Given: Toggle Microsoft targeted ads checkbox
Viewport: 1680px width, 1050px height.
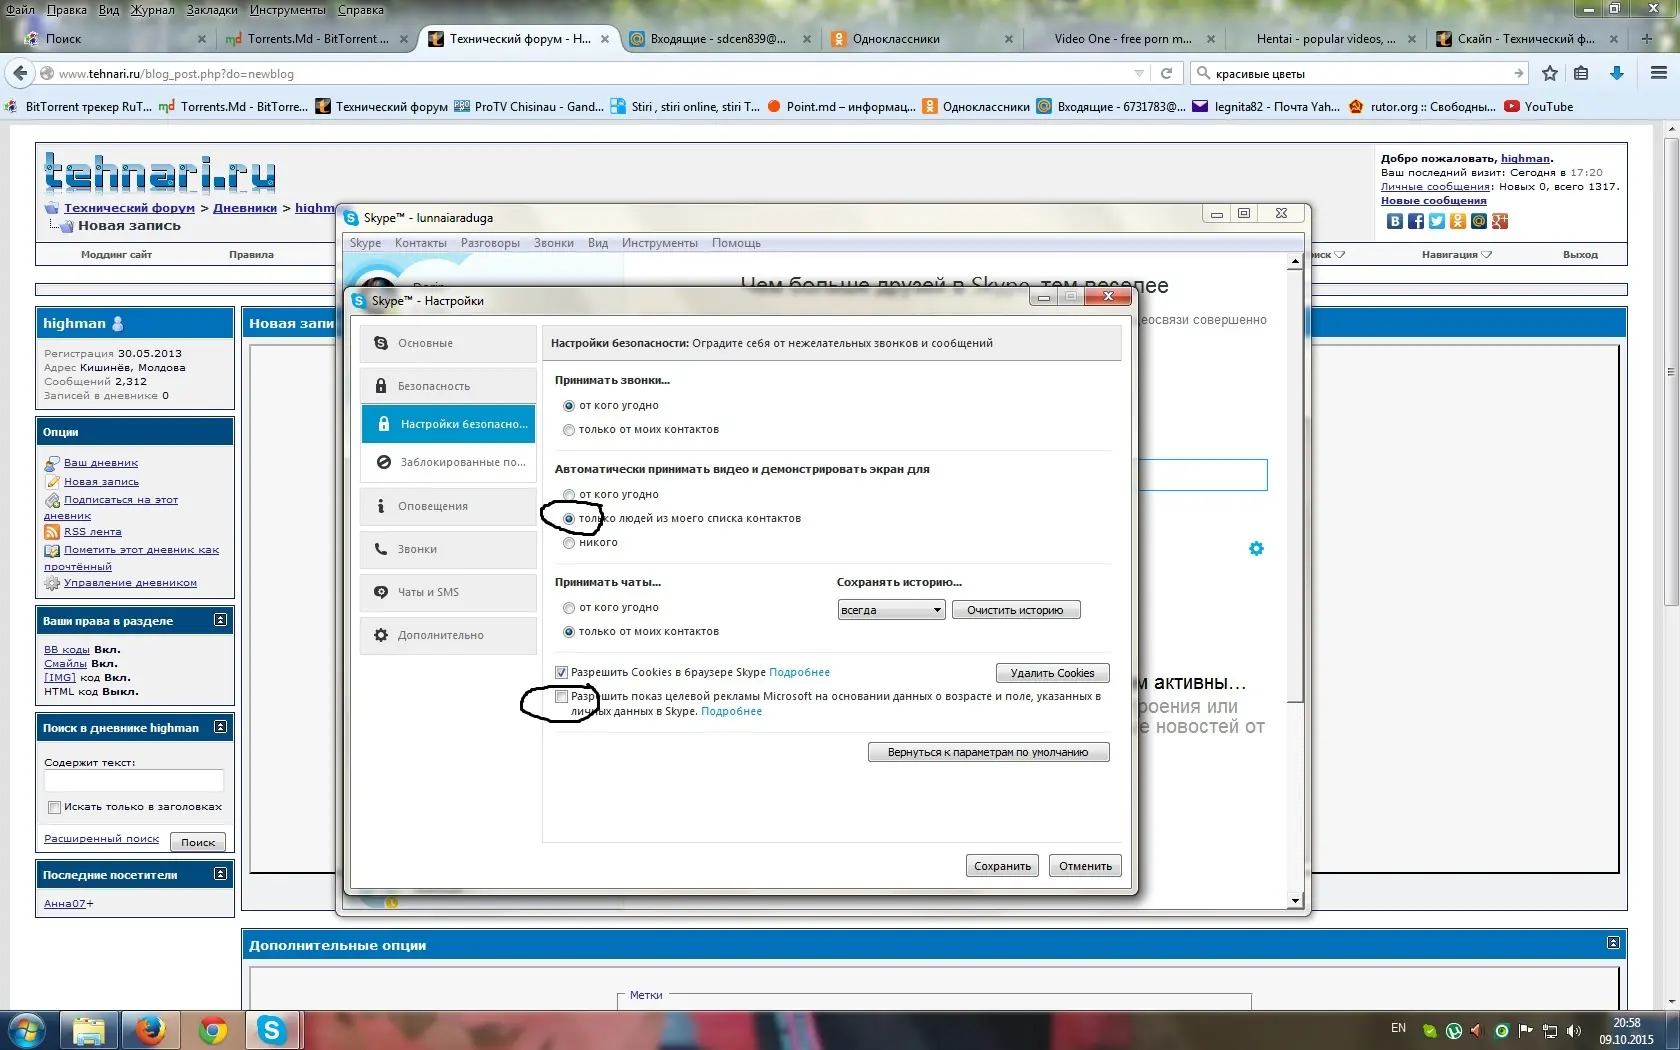Looking at the screenshot, I should (x=561, y=697).
